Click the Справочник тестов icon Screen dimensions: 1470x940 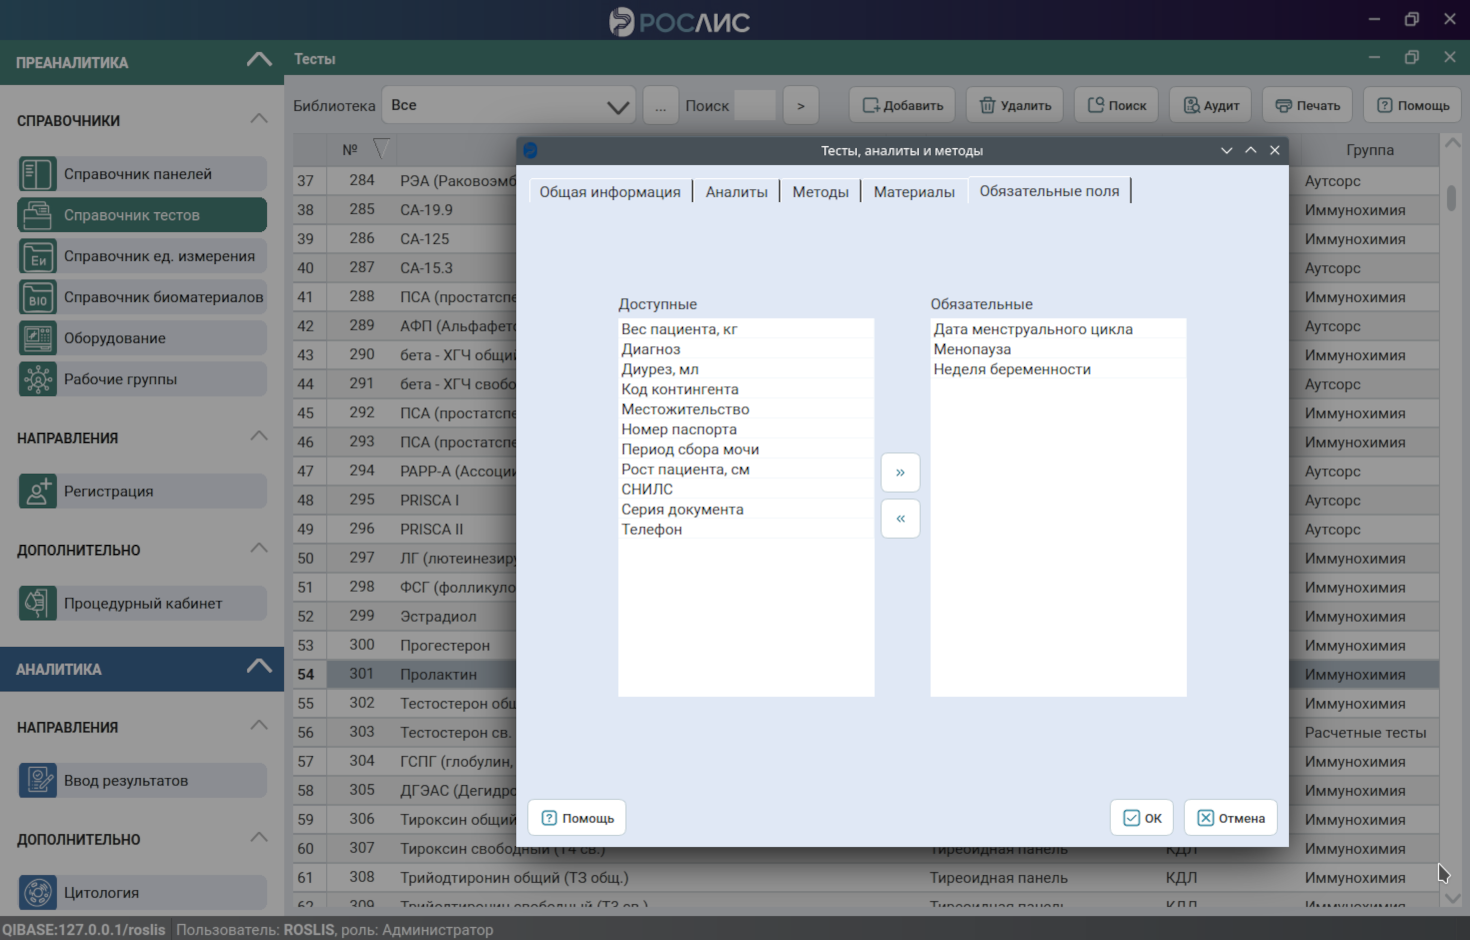point(38,215)
